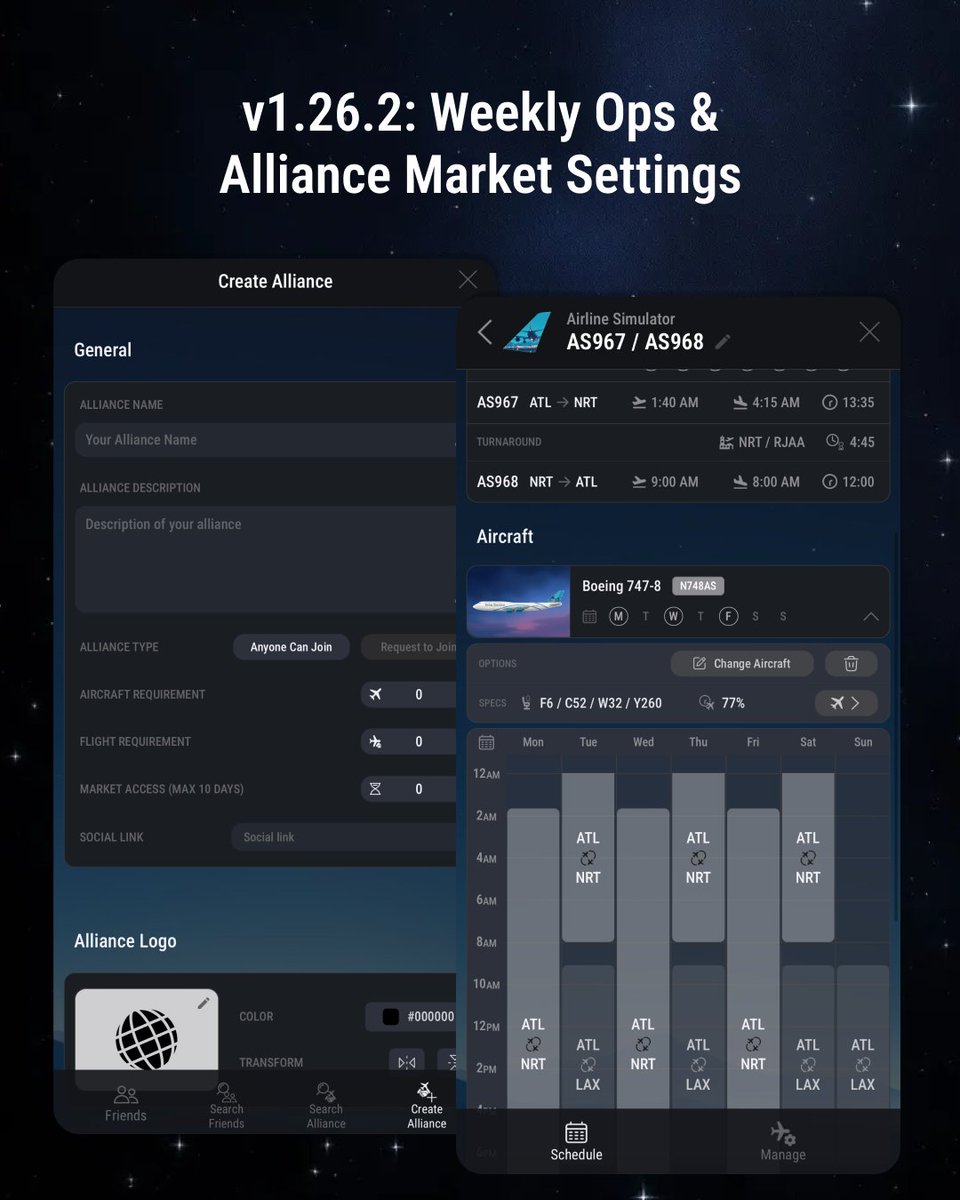Click the Boeing 747-8 aircraft thumbnail
Viewport: 960px width, 1200px height.
(x=518, y=602)
